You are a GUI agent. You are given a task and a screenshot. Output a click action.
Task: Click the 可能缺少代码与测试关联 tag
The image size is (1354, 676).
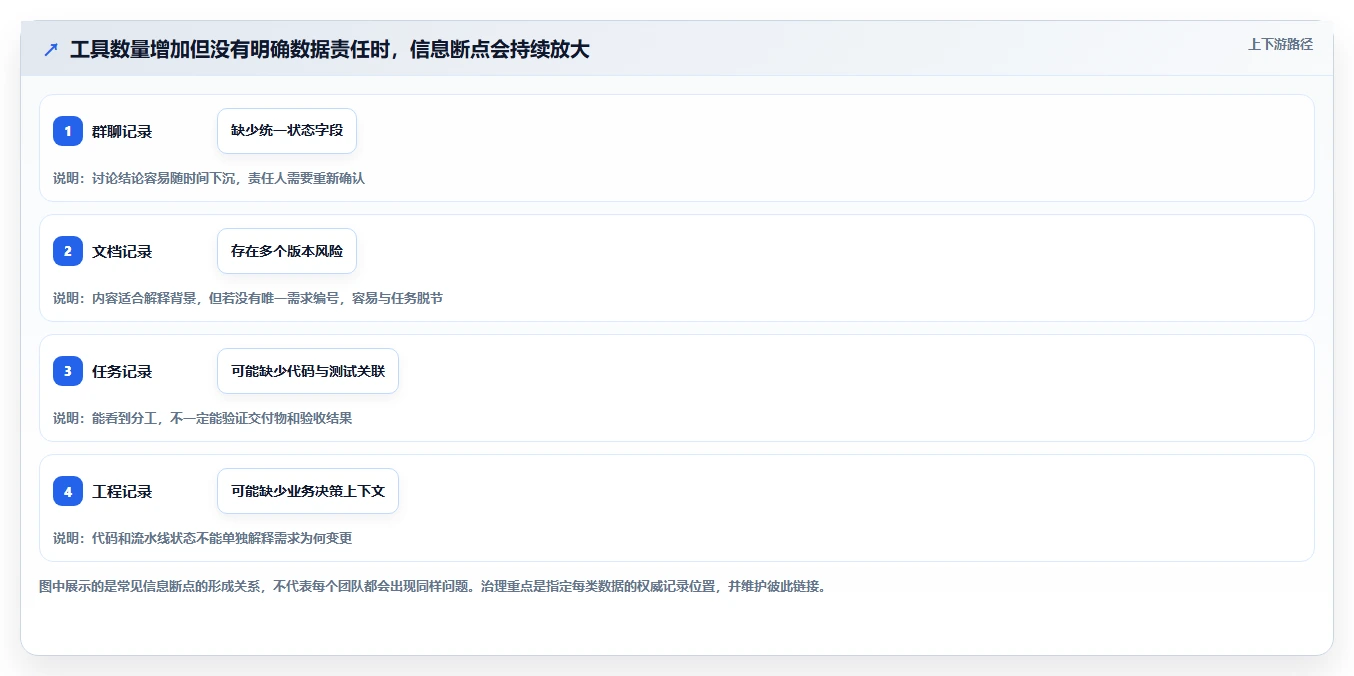tap(308, 371)
